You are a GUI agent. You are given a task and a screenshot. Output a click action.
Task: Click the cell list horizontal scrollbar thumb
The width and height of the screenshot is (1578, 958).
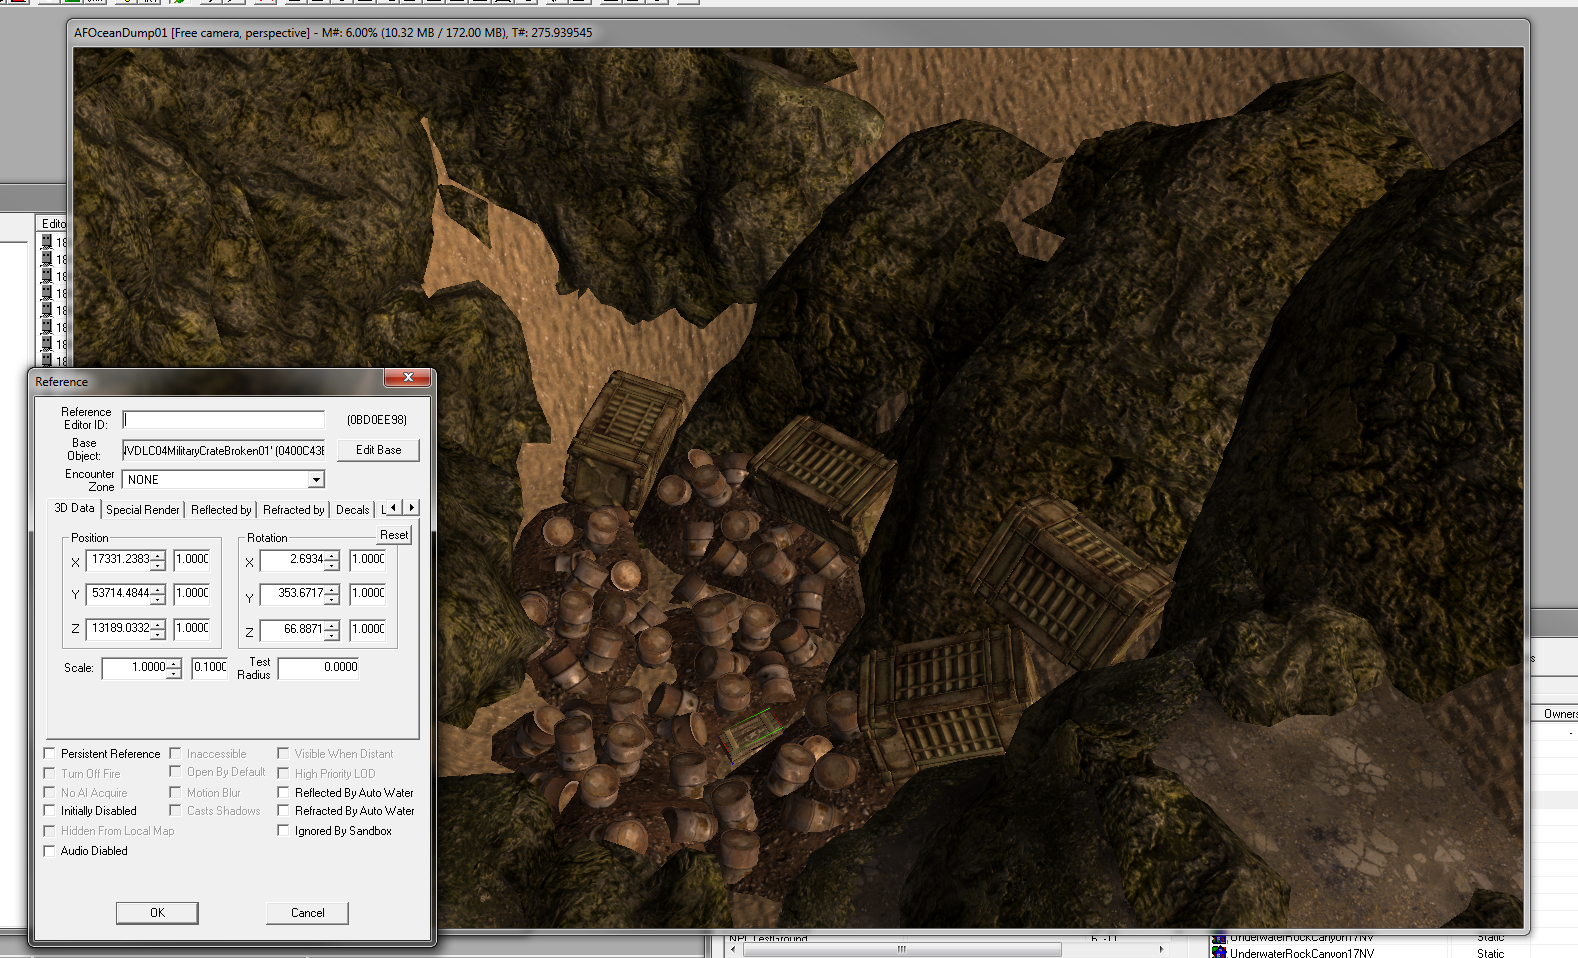pos(902,949)
